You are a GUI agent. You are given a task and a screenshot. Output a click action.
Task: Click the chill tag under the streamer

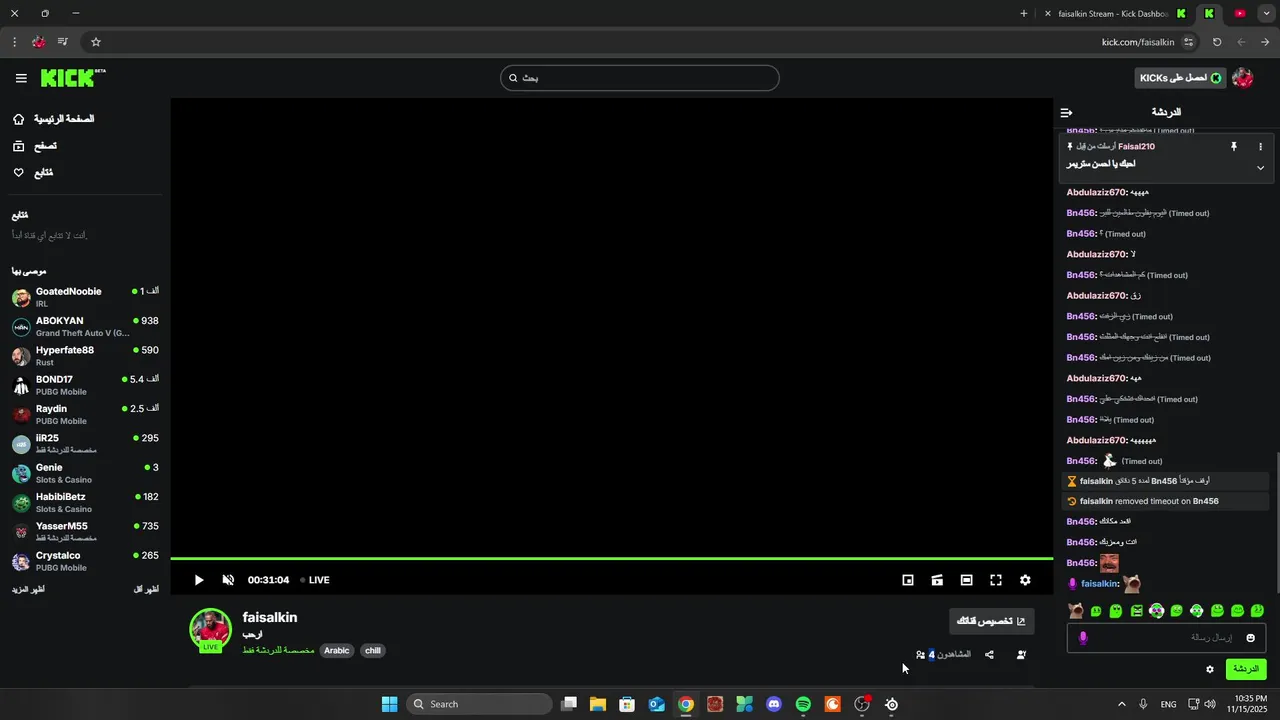(x=373, y=651)
